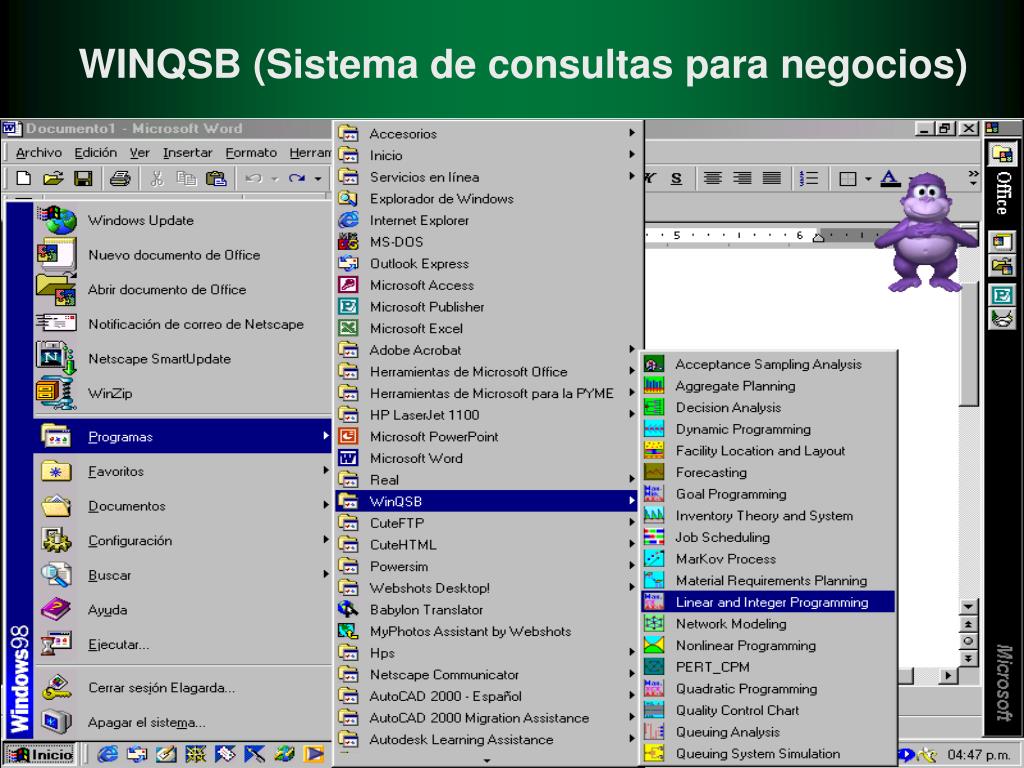The height and width of the screenshot is (768, 1024).
Task: Open the Archivo menu
Action: click(x=39, y=153)
